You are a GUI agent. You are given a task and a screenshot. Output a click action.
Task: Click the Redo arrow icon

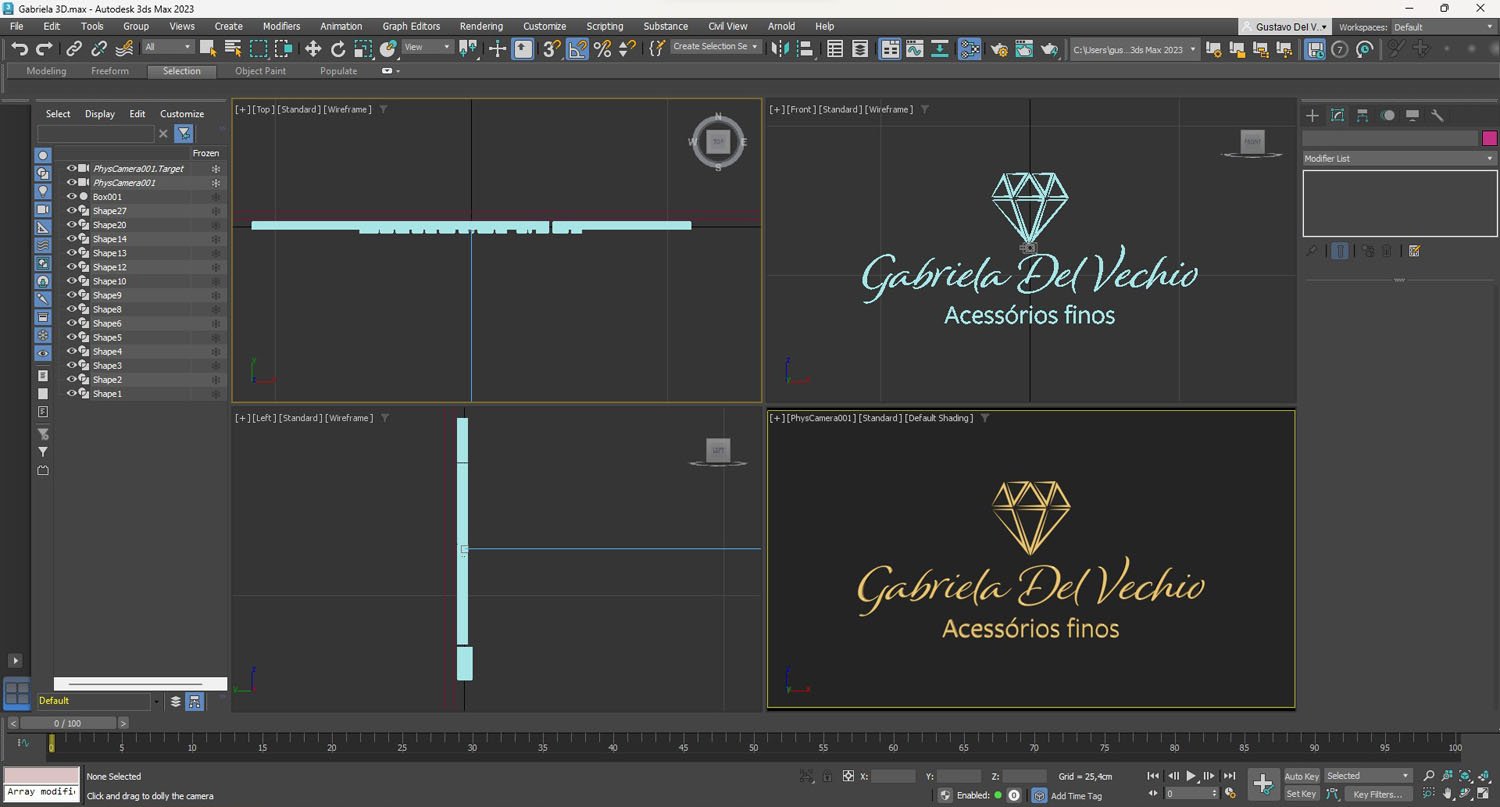click(44, 48)
